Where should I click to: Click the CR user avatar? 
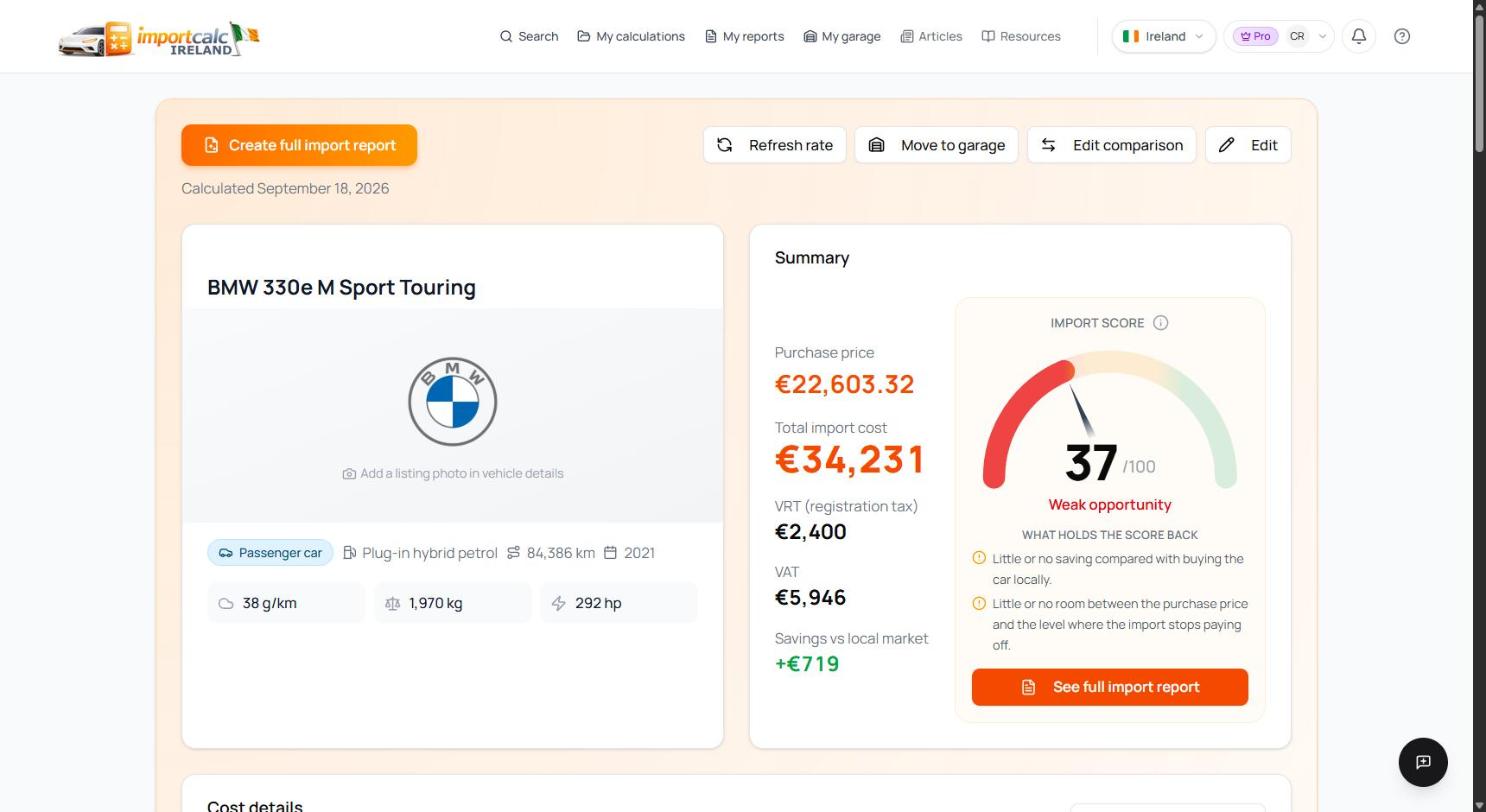[x=1297, y=36]
